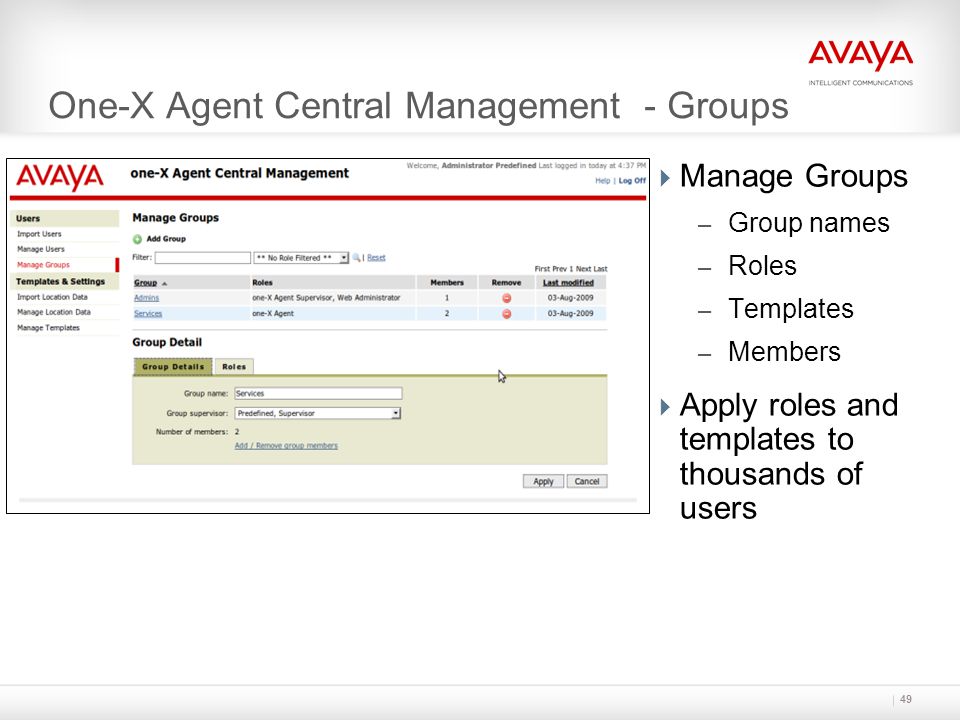Viewport: 960px width, 720px height.
Task: Open the Group supervisor dropdown
Action: pyautogui.click(x=318, y=413)
